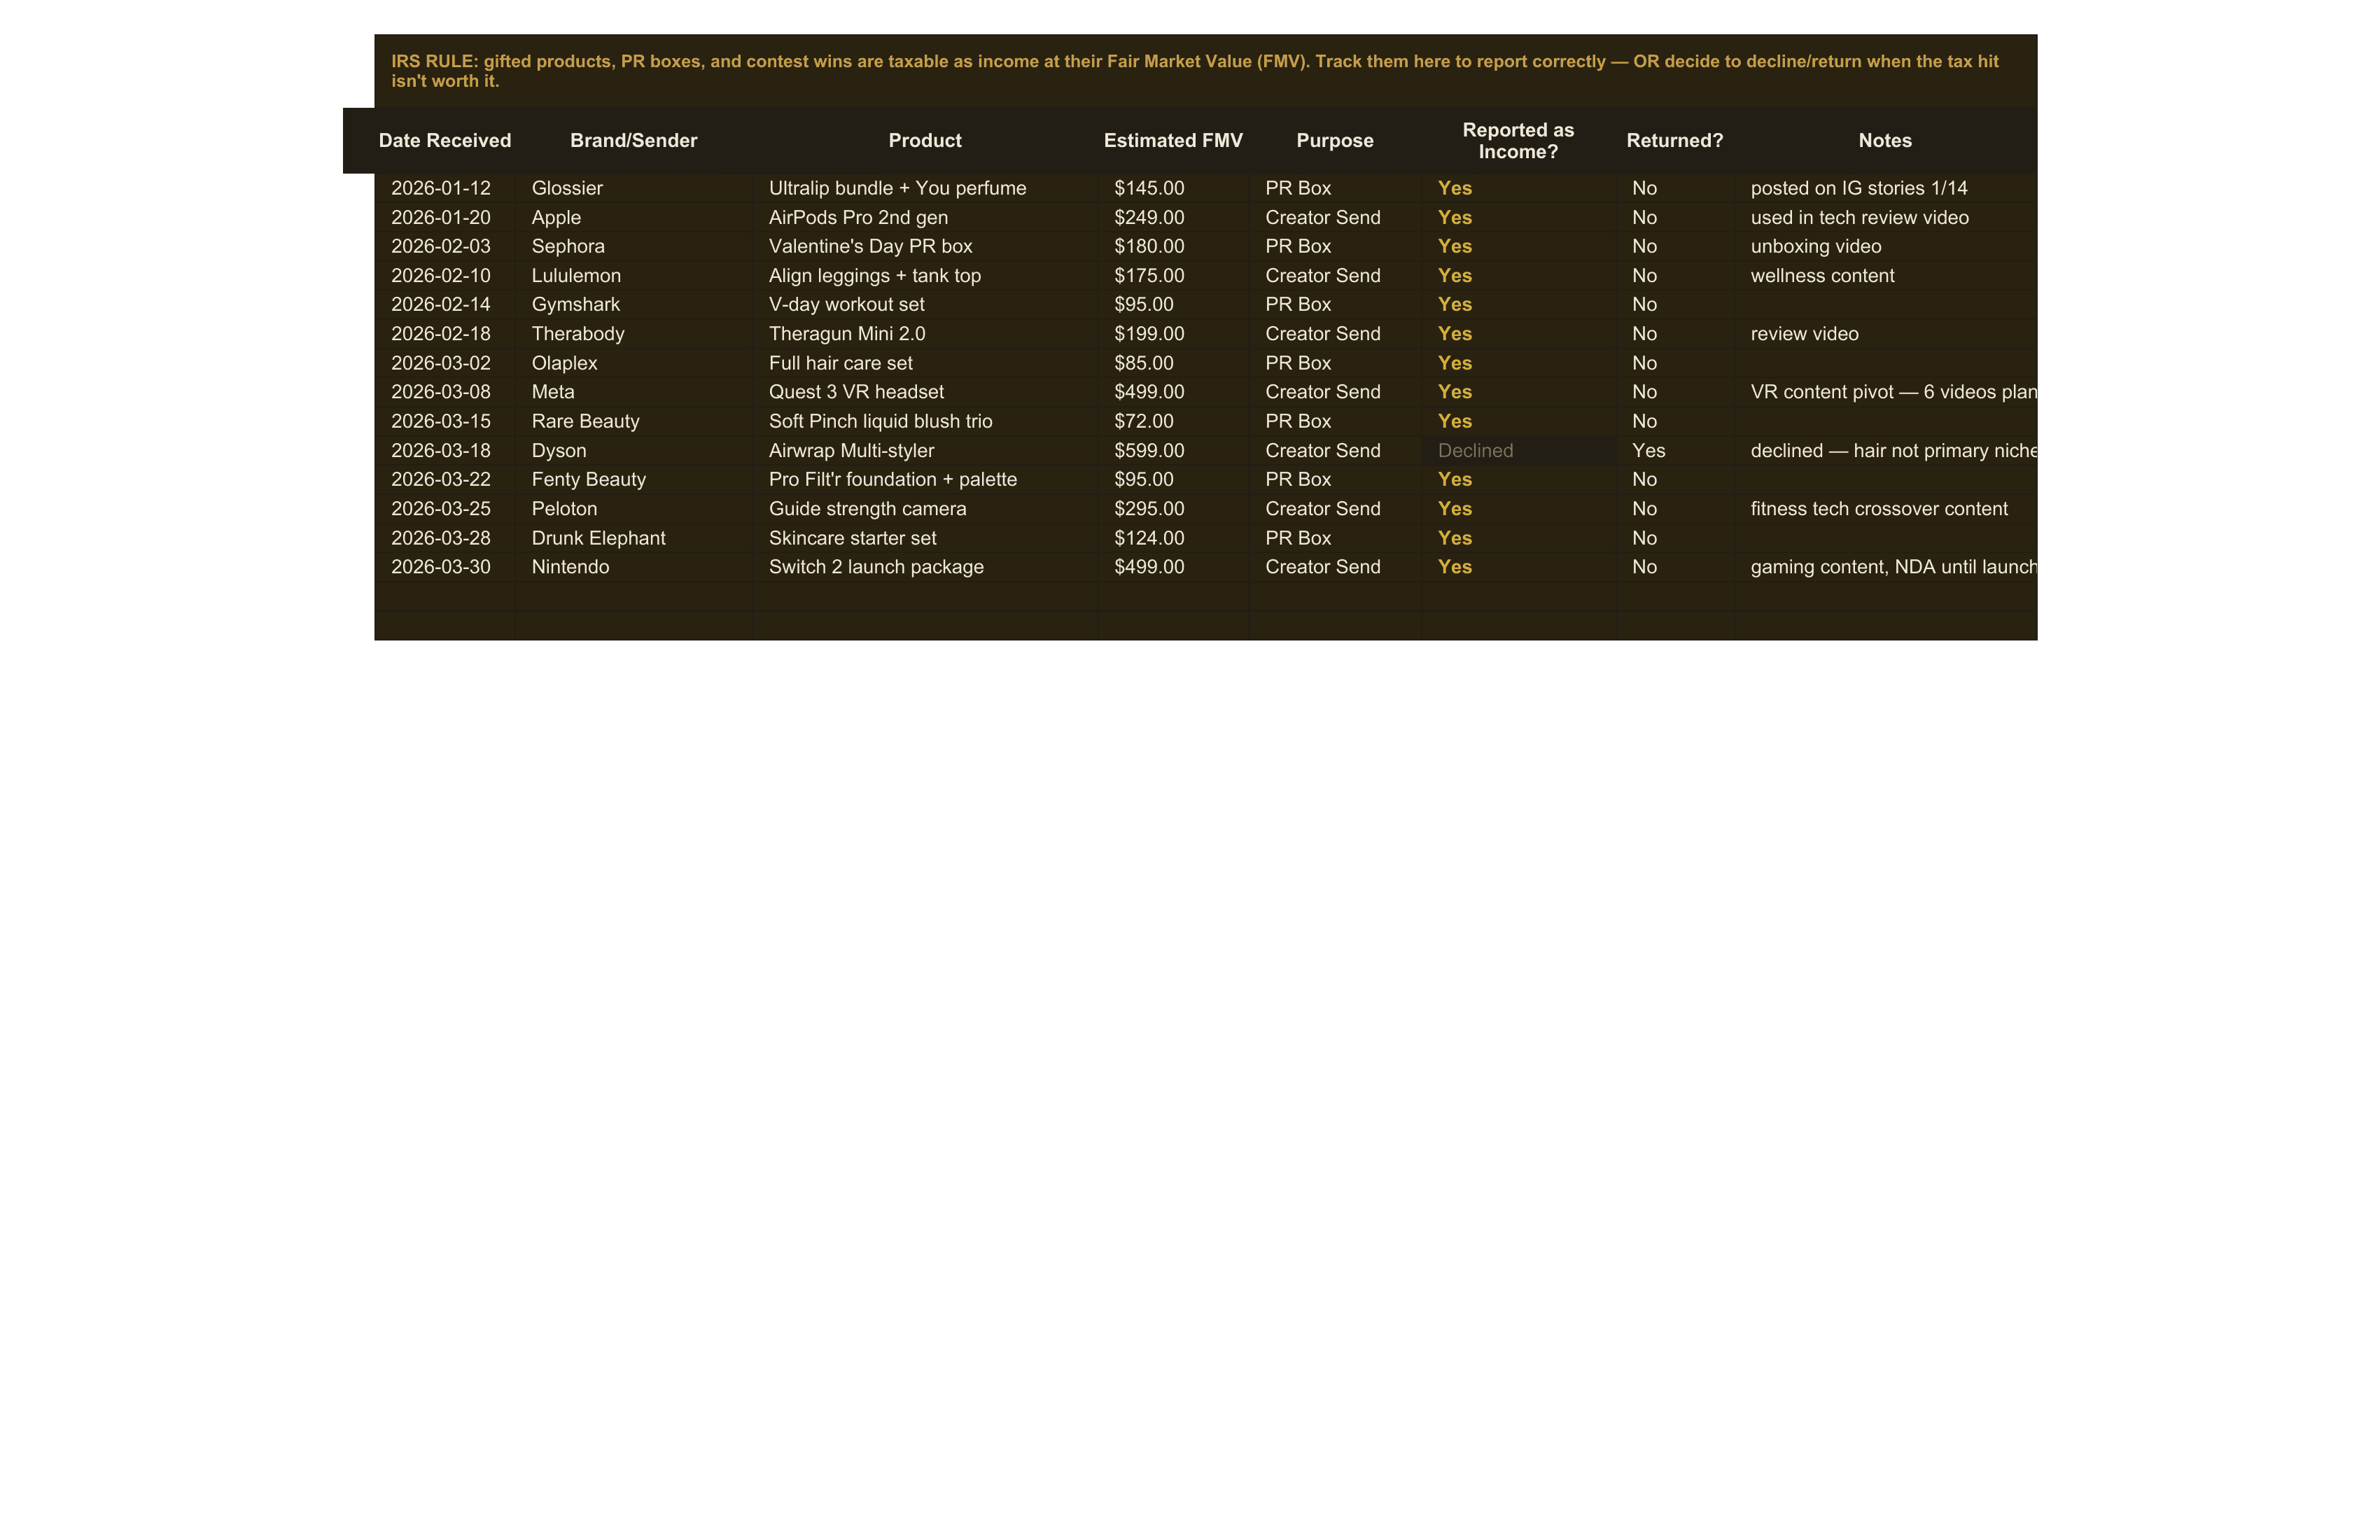Select the Dyson brand cell
Image resolution: width=2380 pixels, height=1540 pixels.
pos(633,450)
